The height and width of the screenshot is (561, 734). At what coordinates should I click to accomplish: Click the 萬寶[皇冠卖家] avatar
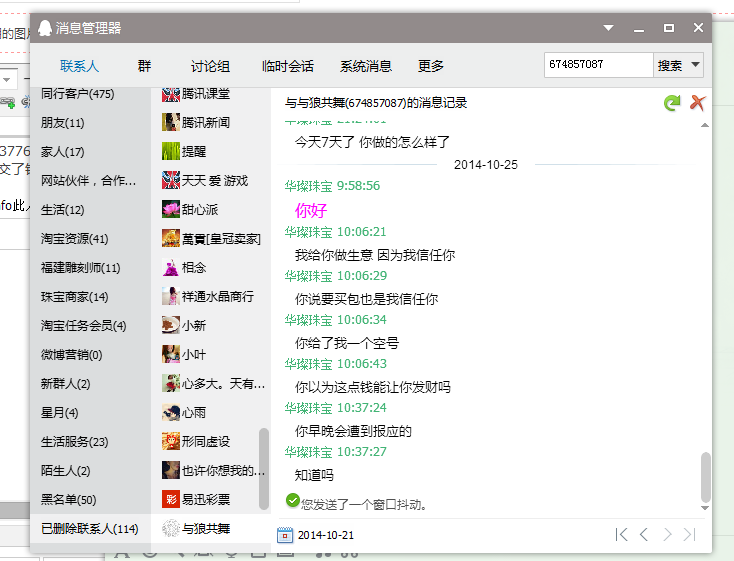click(x=171, y=238)
